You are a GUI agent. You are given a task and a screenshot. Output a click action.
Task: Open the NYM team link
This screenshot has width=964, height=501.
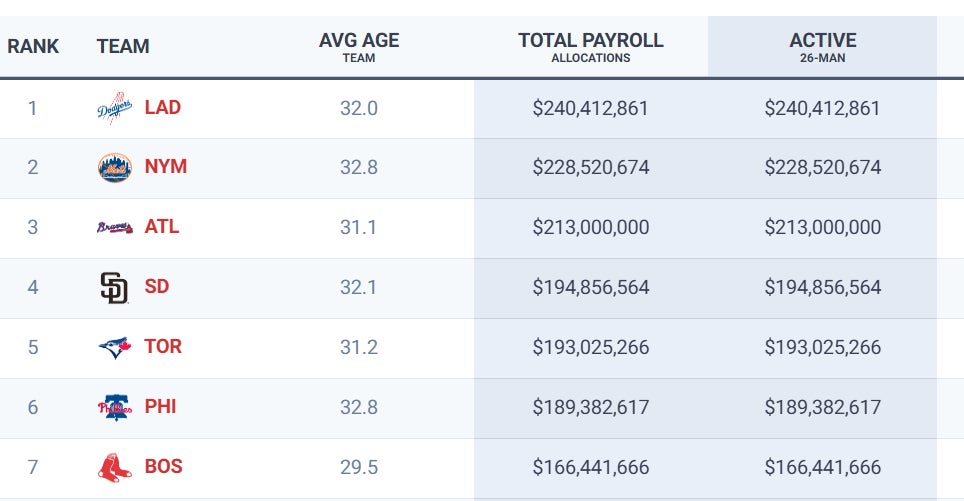[x=166, y=167]
